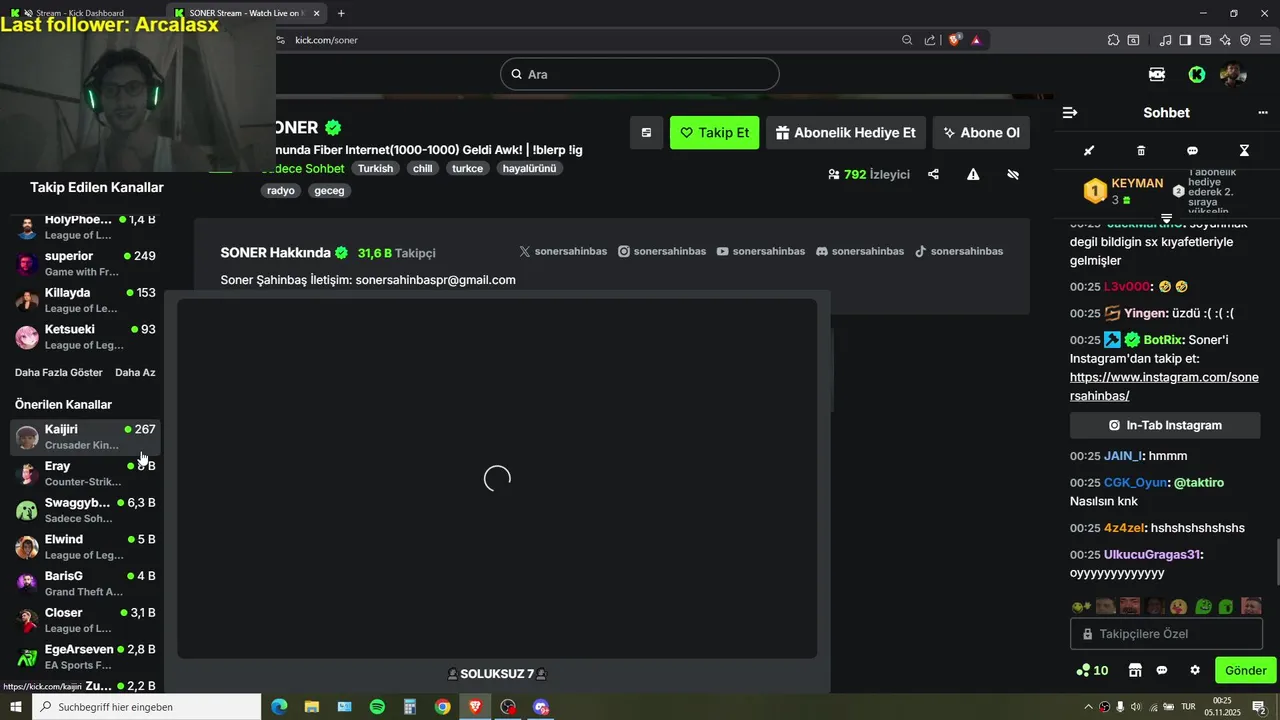Expand the gift leaderboard handle
This screenshot has height=720, width=1280.
click(x=1166, y=217)
